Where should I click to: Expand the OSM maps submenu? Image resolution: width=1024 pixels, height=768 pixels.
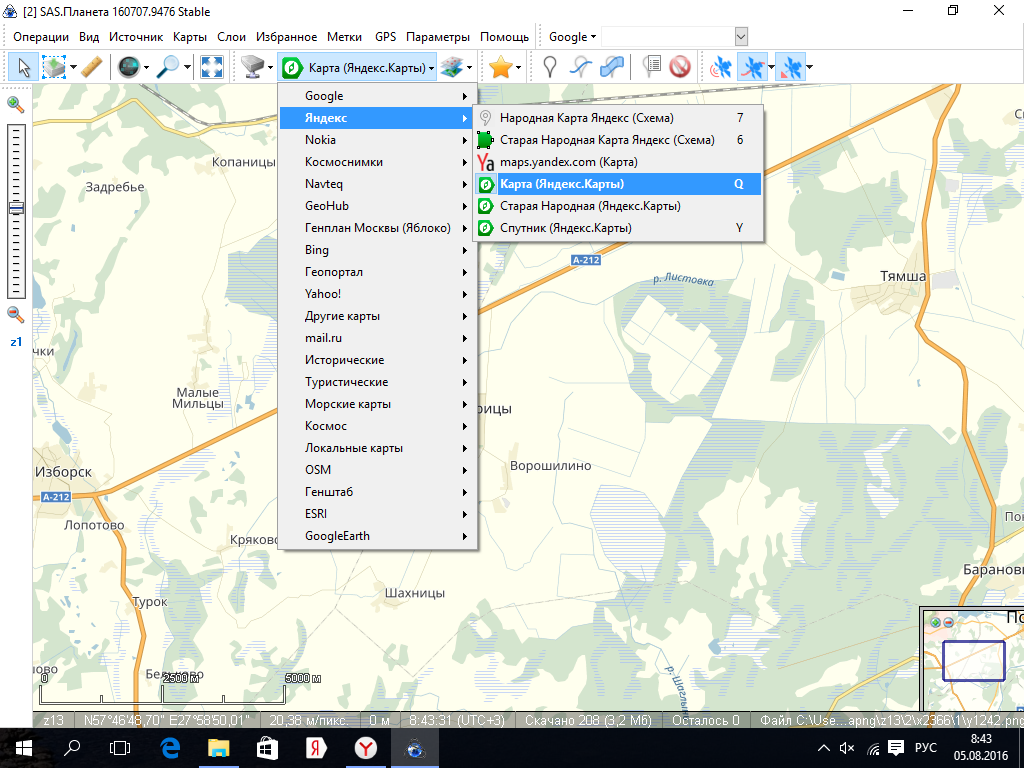(377, 470)
